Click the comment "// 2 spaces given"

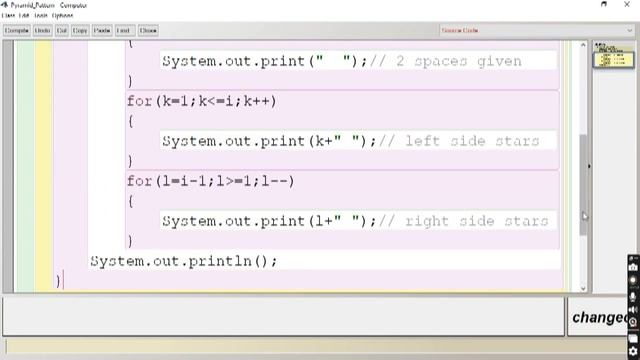tap(446, 61)
